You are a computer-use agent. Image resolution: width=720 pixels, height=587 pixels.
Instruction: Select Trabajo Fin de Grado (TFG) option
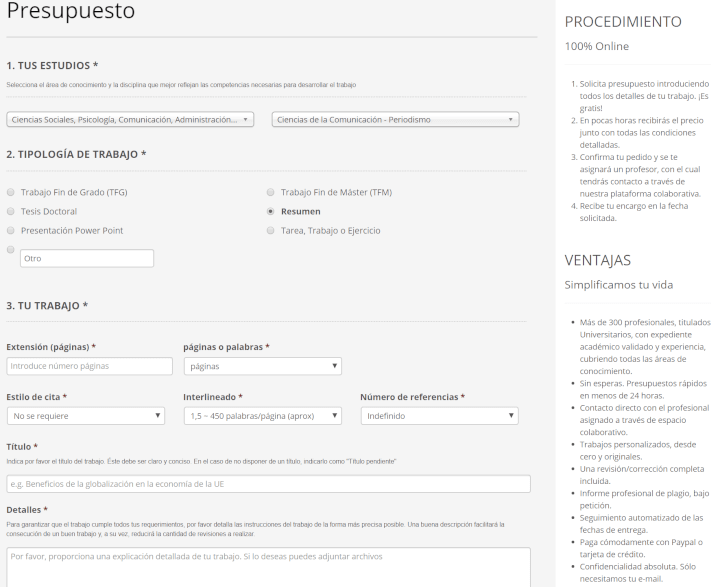[x=11, y=192]
